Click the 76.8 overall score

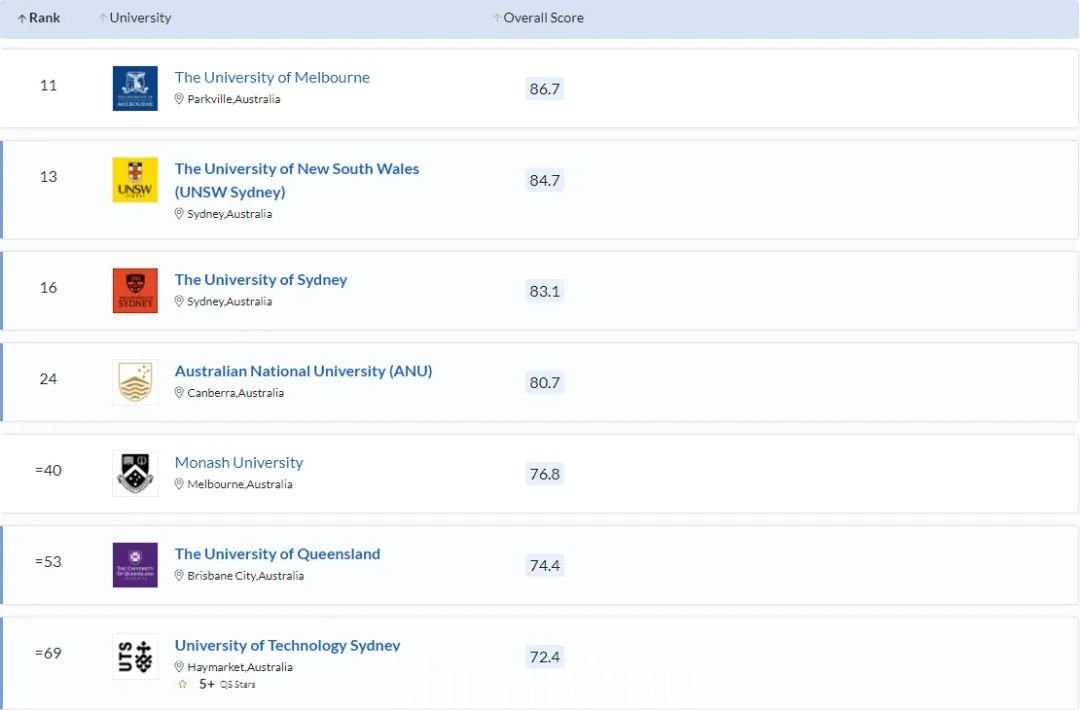(x=545, y=474)
